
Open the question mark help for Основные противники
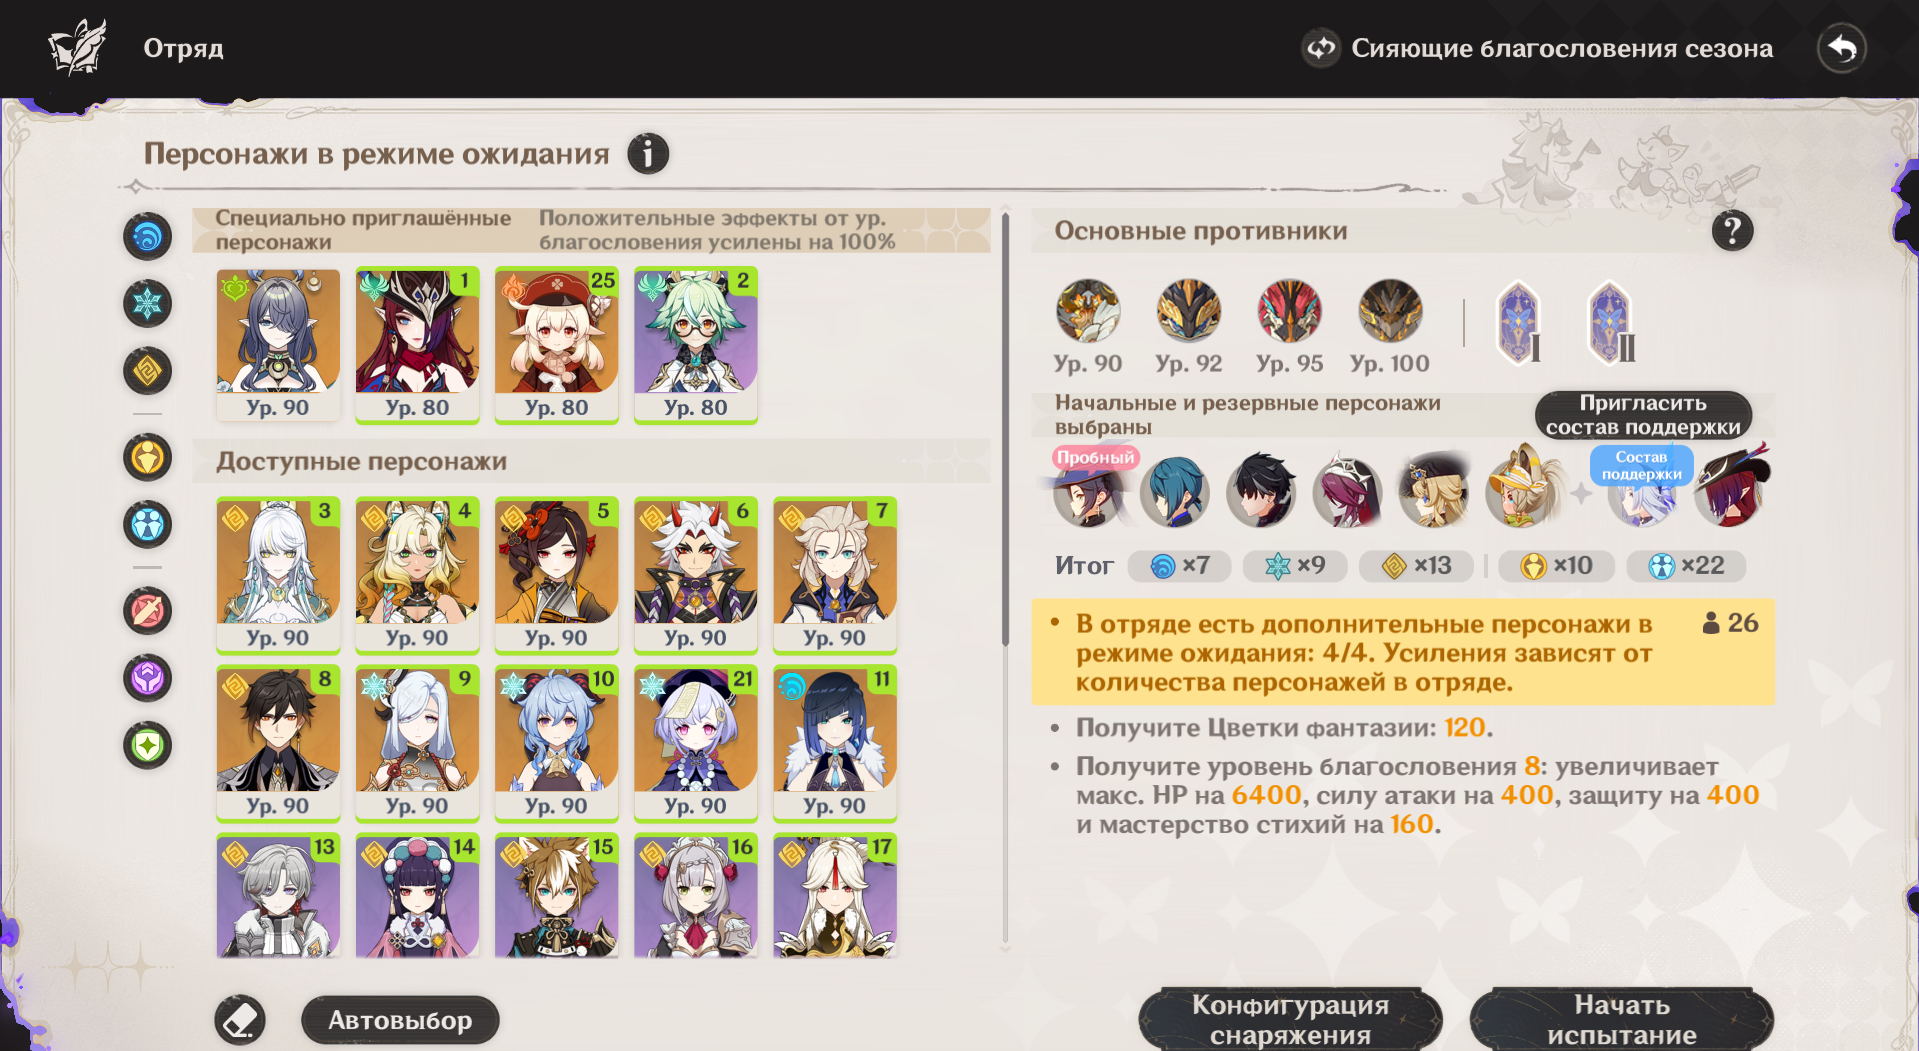[1732, 231]
